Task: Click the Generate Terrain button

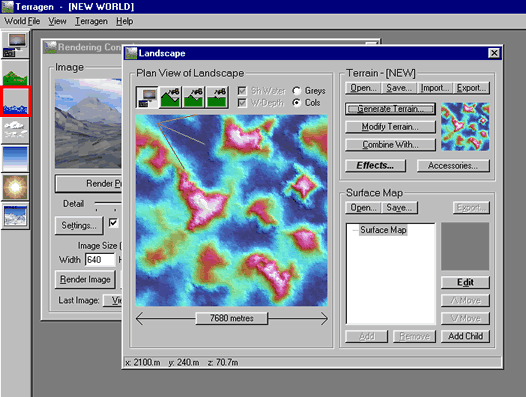Action: point(390,109)
